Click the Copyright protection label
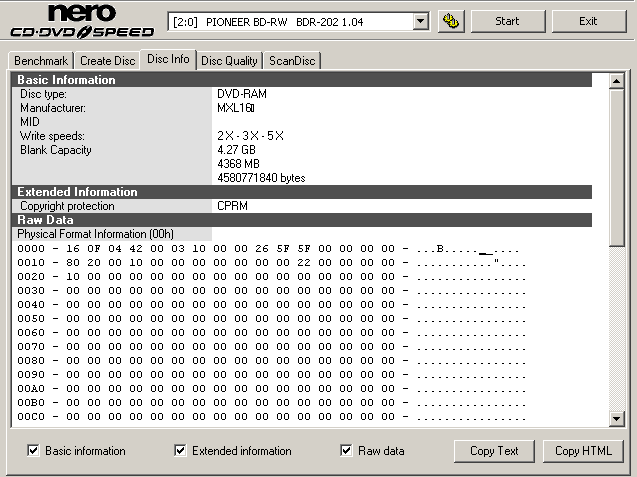The width and height of the screenshot is (637, 477). [x=67, y=206]
